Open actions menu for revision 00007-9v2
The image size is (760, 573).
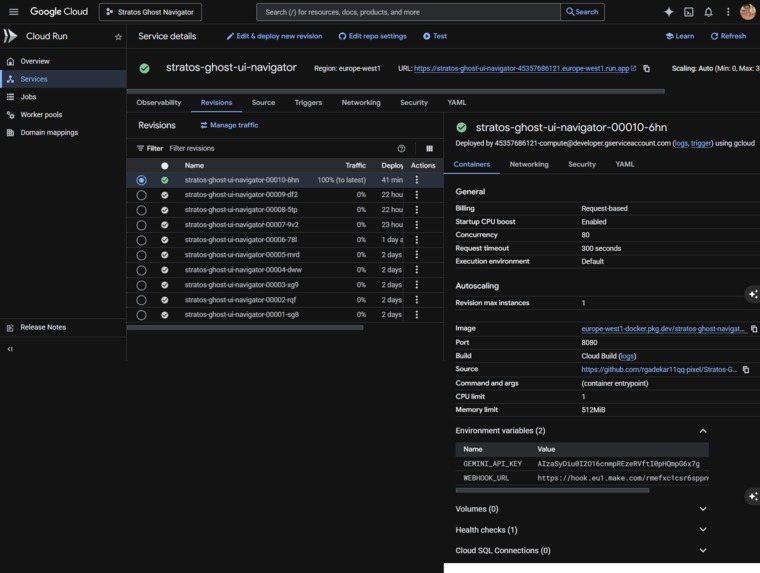(416, 225)
